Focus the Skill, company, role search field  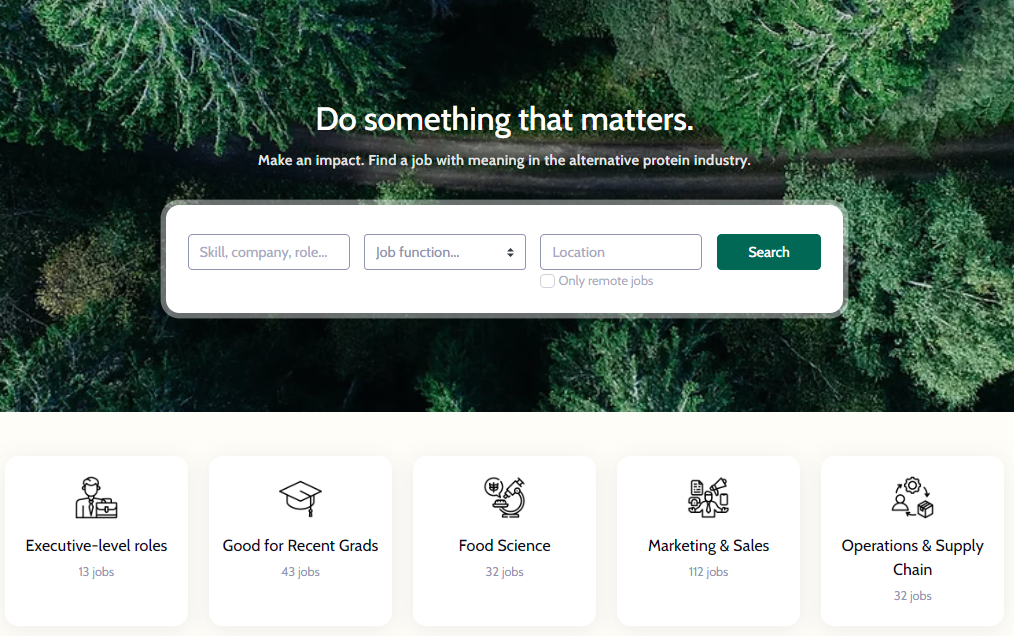pos(269,252)
